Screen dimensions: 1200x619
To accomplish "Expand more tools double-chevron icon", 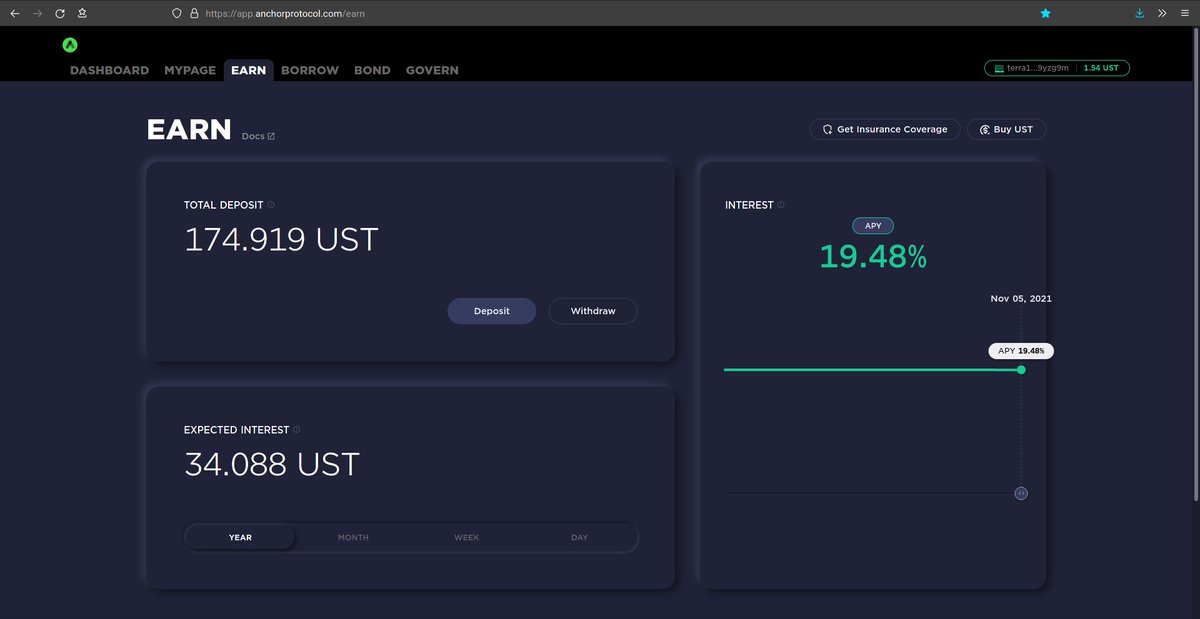I will (1162, 14).
